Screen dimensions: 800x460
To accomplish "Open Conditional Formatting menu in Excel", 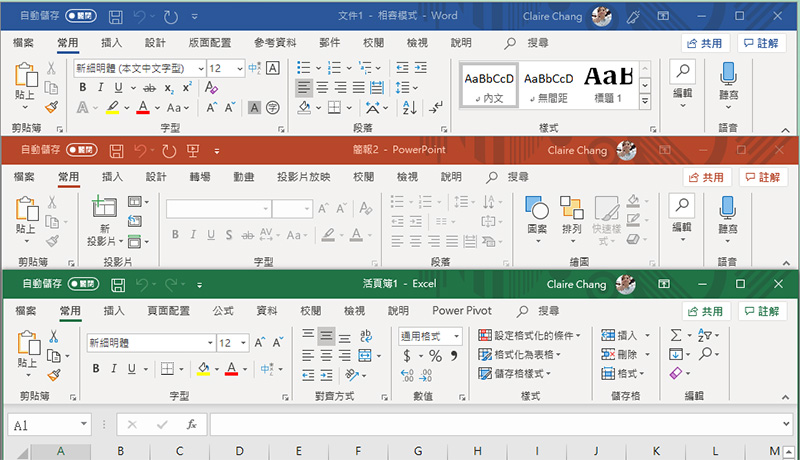I will pyautogui.click(x=529, y=336).
